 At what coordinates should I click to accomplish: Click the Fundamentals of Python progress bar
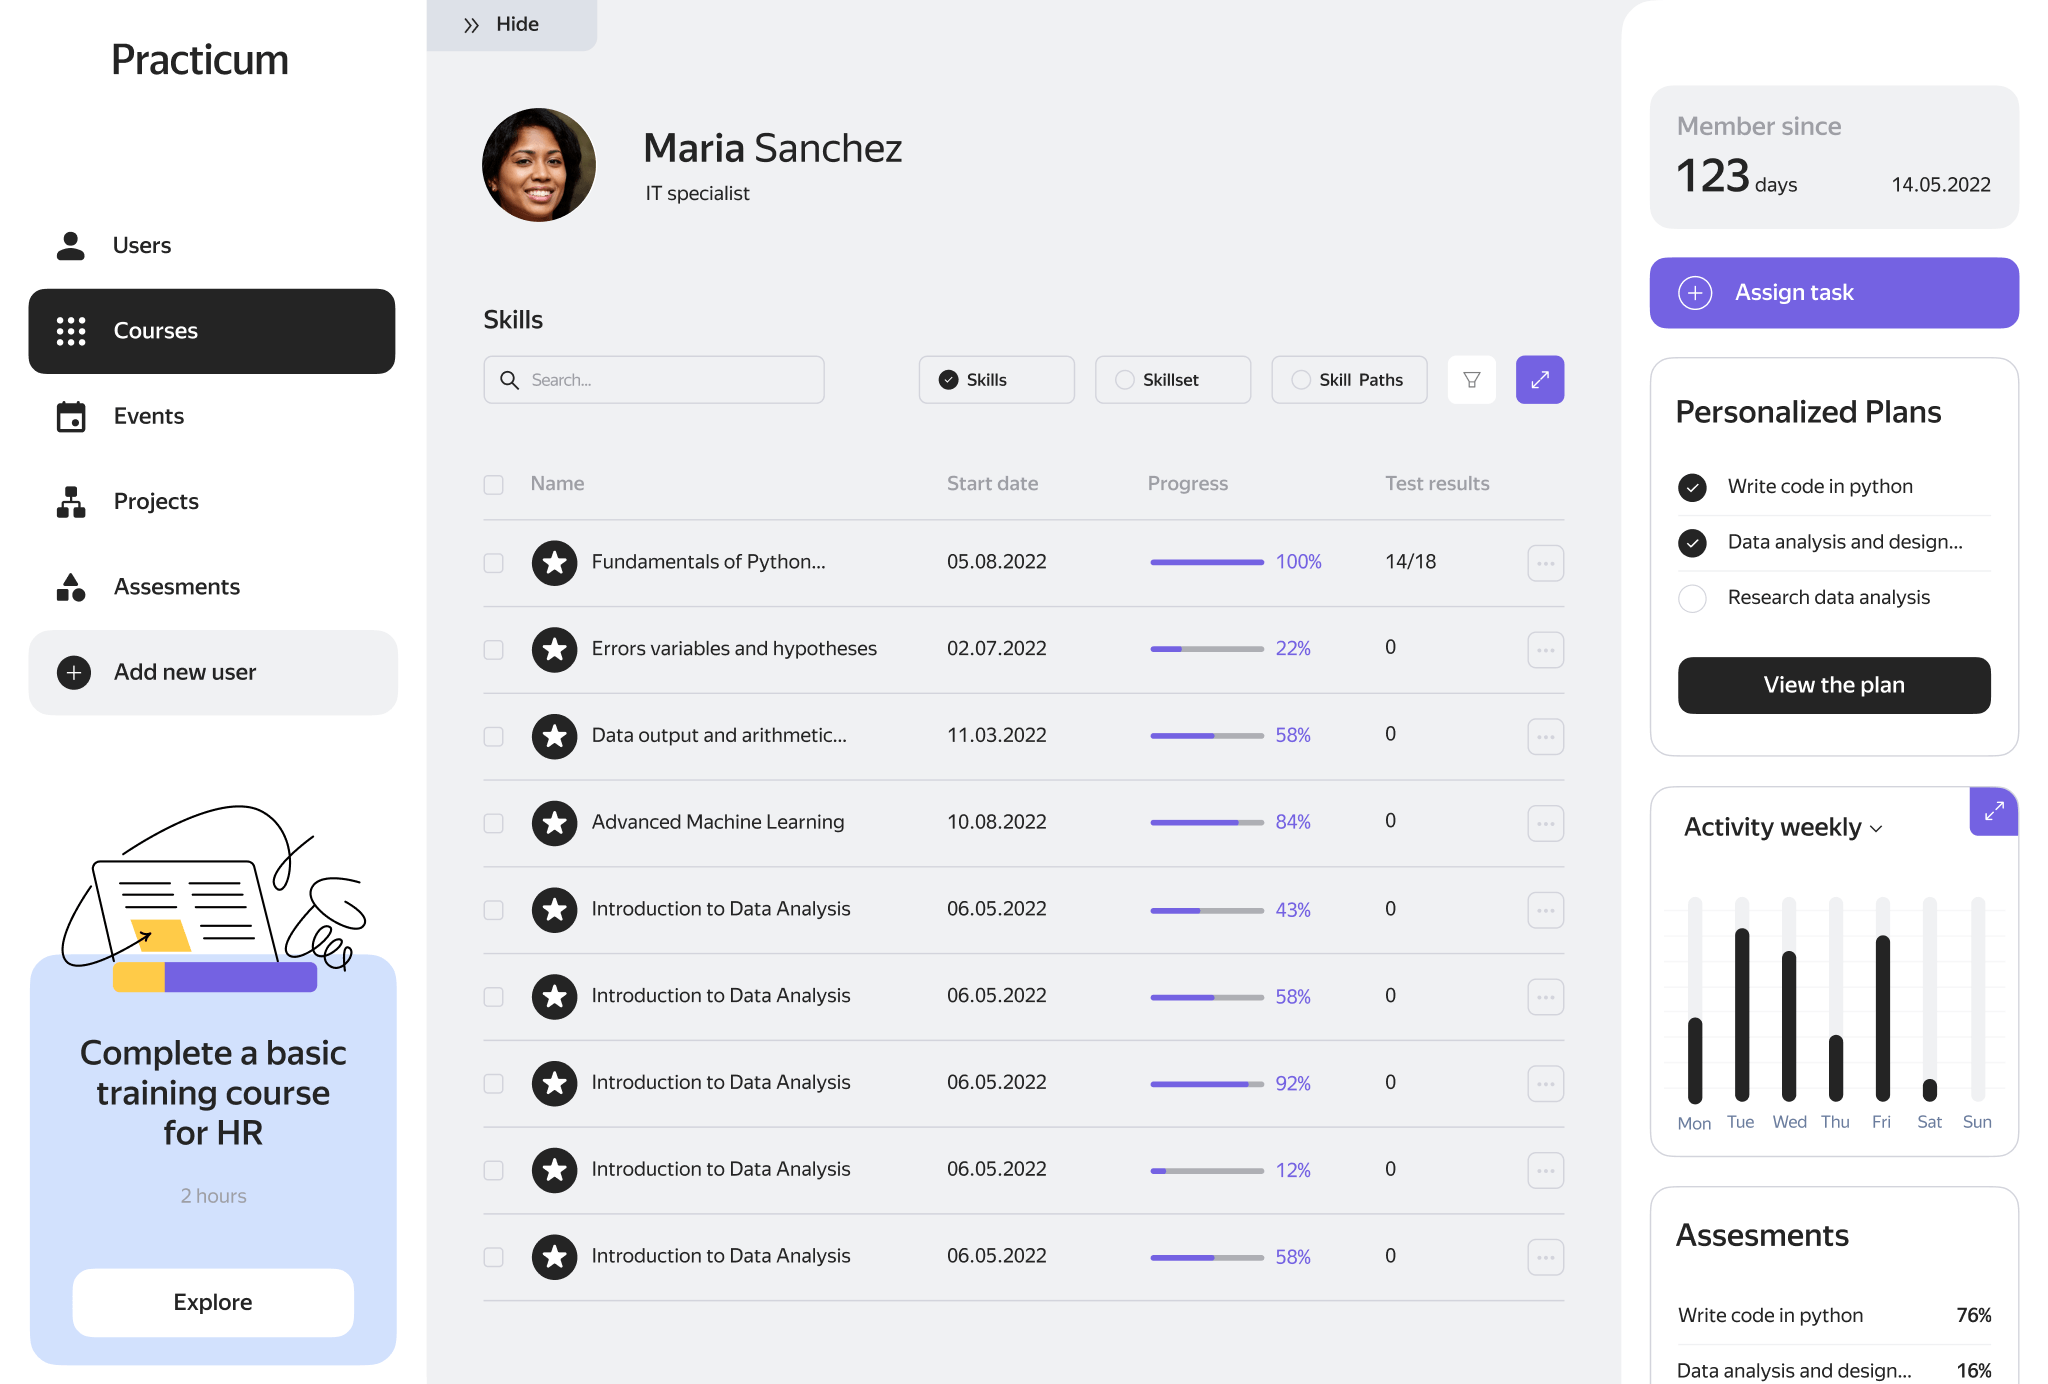(x=1206, y=563)
